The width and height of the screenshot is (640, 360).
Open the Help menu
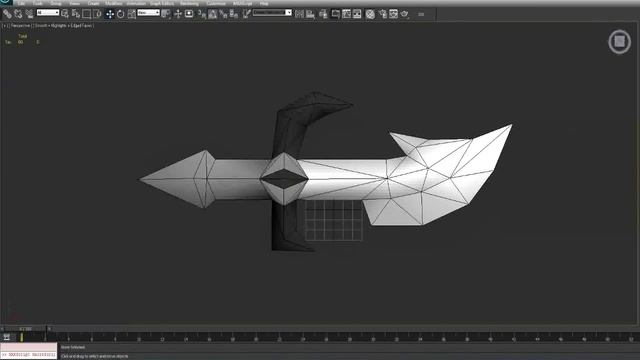pyautogui.click(x=264, y=3)
